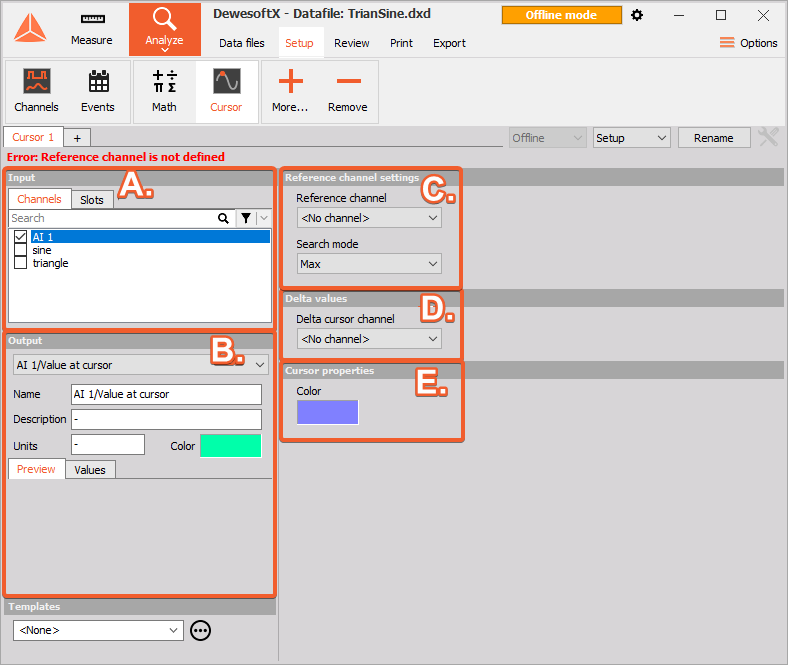Viewport: 788px width, 665px height.
Task: Open the Reference channel dropdown
Action: coord(369,218)
